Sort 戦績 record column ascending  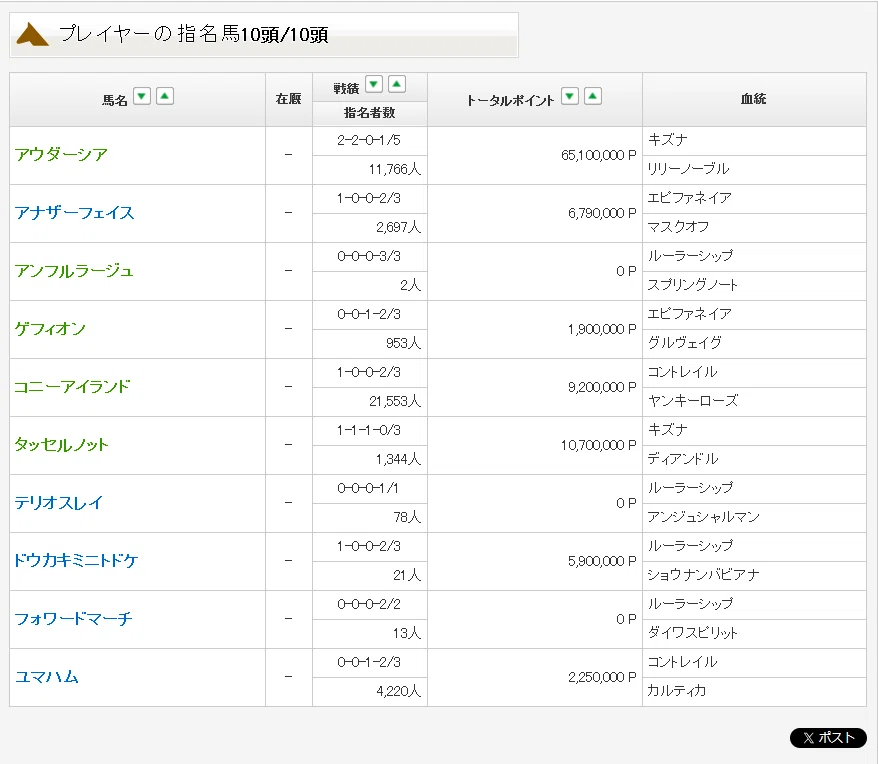pos(397,85)
